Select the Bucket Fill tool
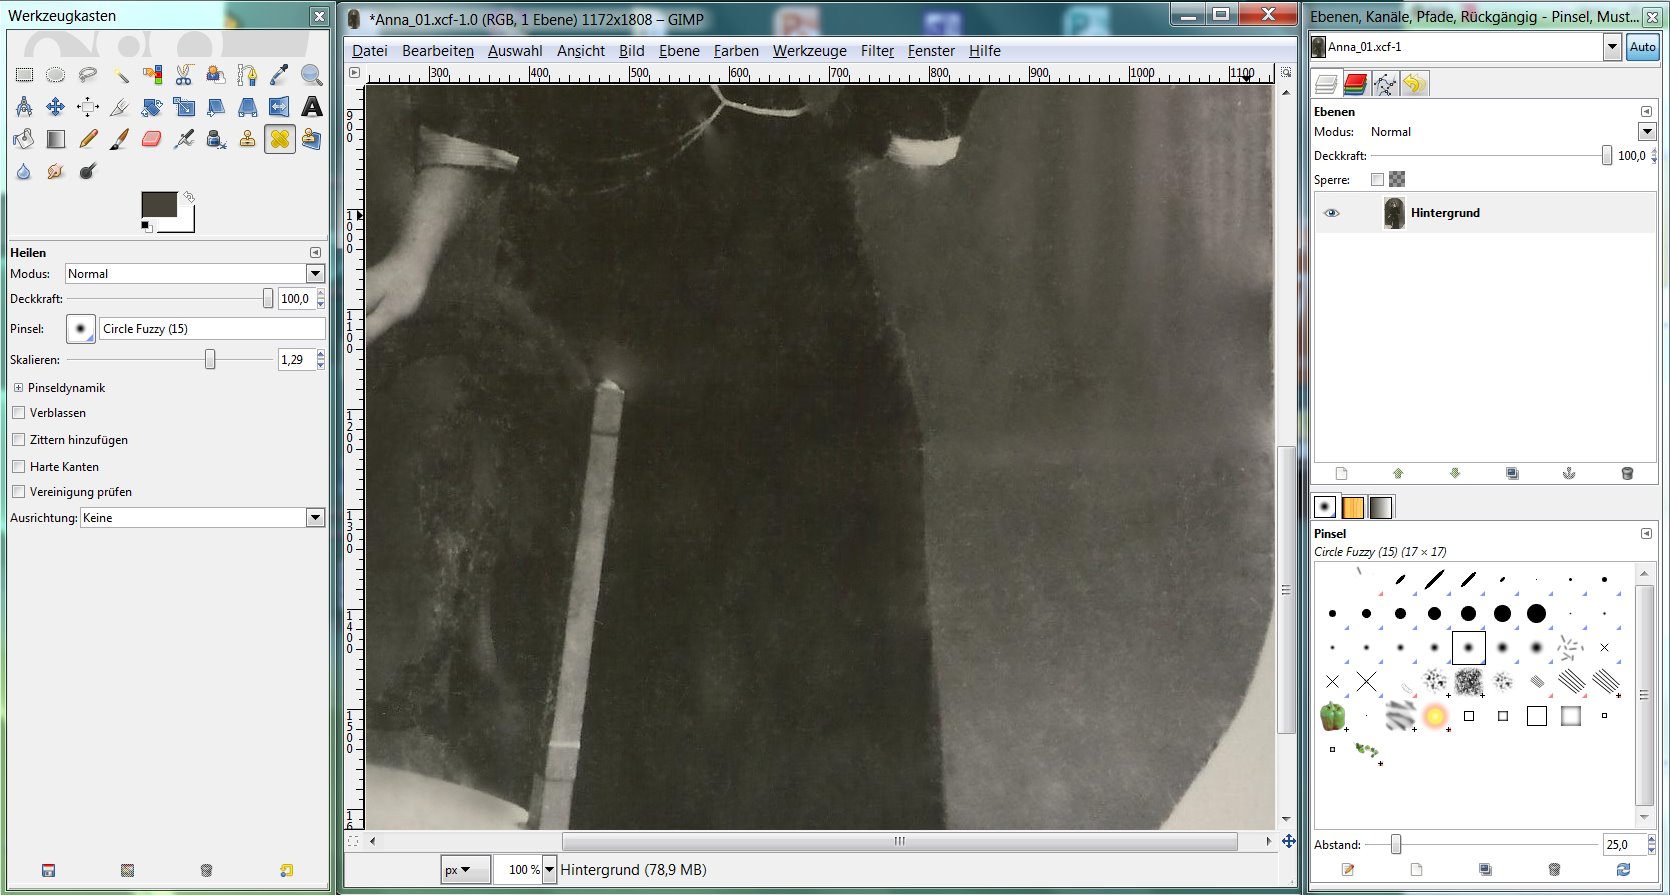The height and width of the screenshot is (895, 1670). point(24,139)
